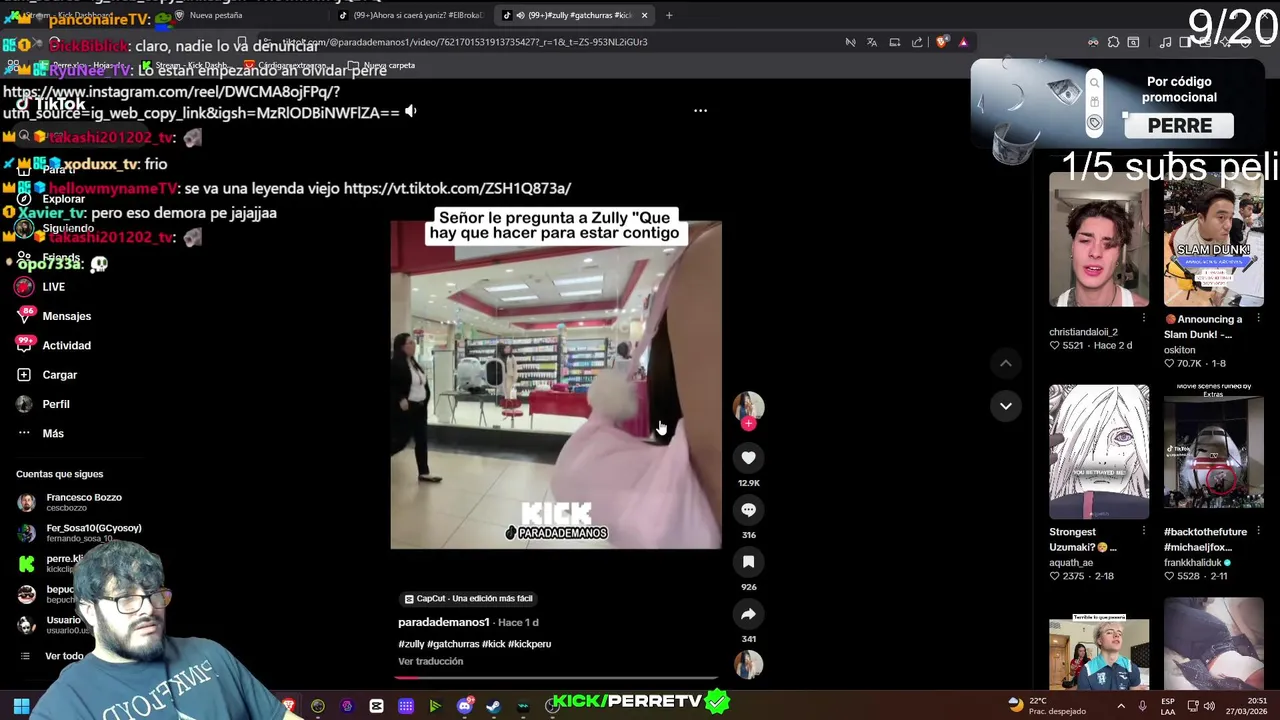Click the CapCut easier editing badge
Image resolution: width=1280 pixels, height=720 pixels.
pyautogui.click(x=468, y=598)
